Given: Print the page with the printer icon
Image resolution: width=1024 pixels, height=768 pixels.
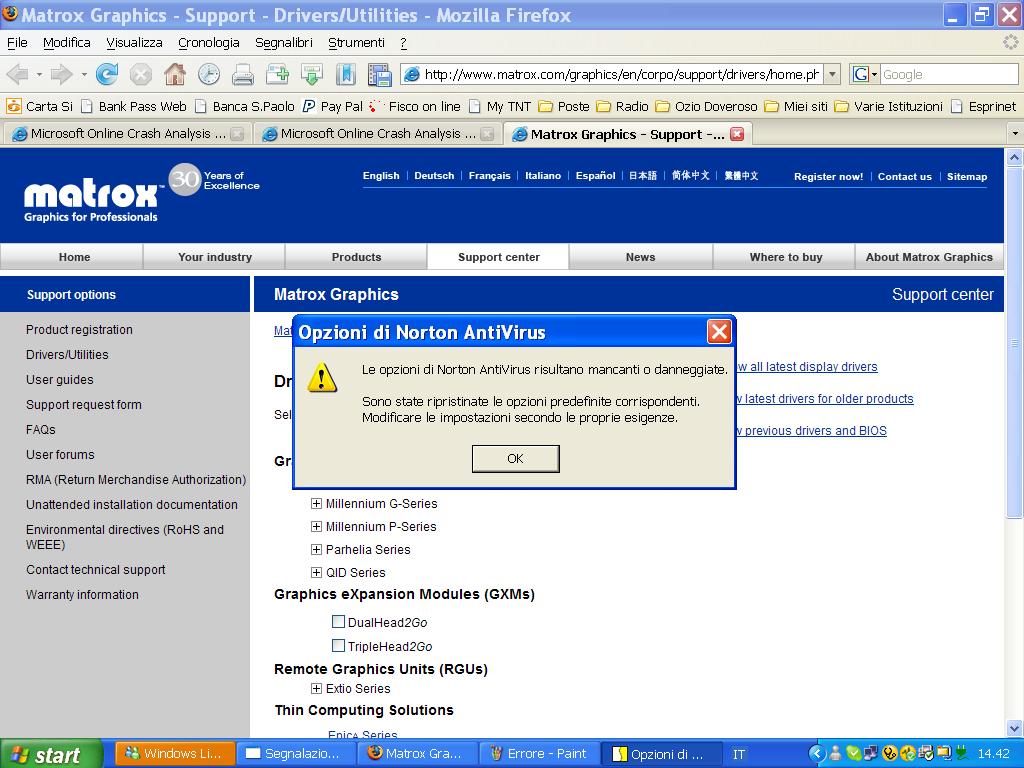Looking at the screenshot, I should [x=243, y=74].
